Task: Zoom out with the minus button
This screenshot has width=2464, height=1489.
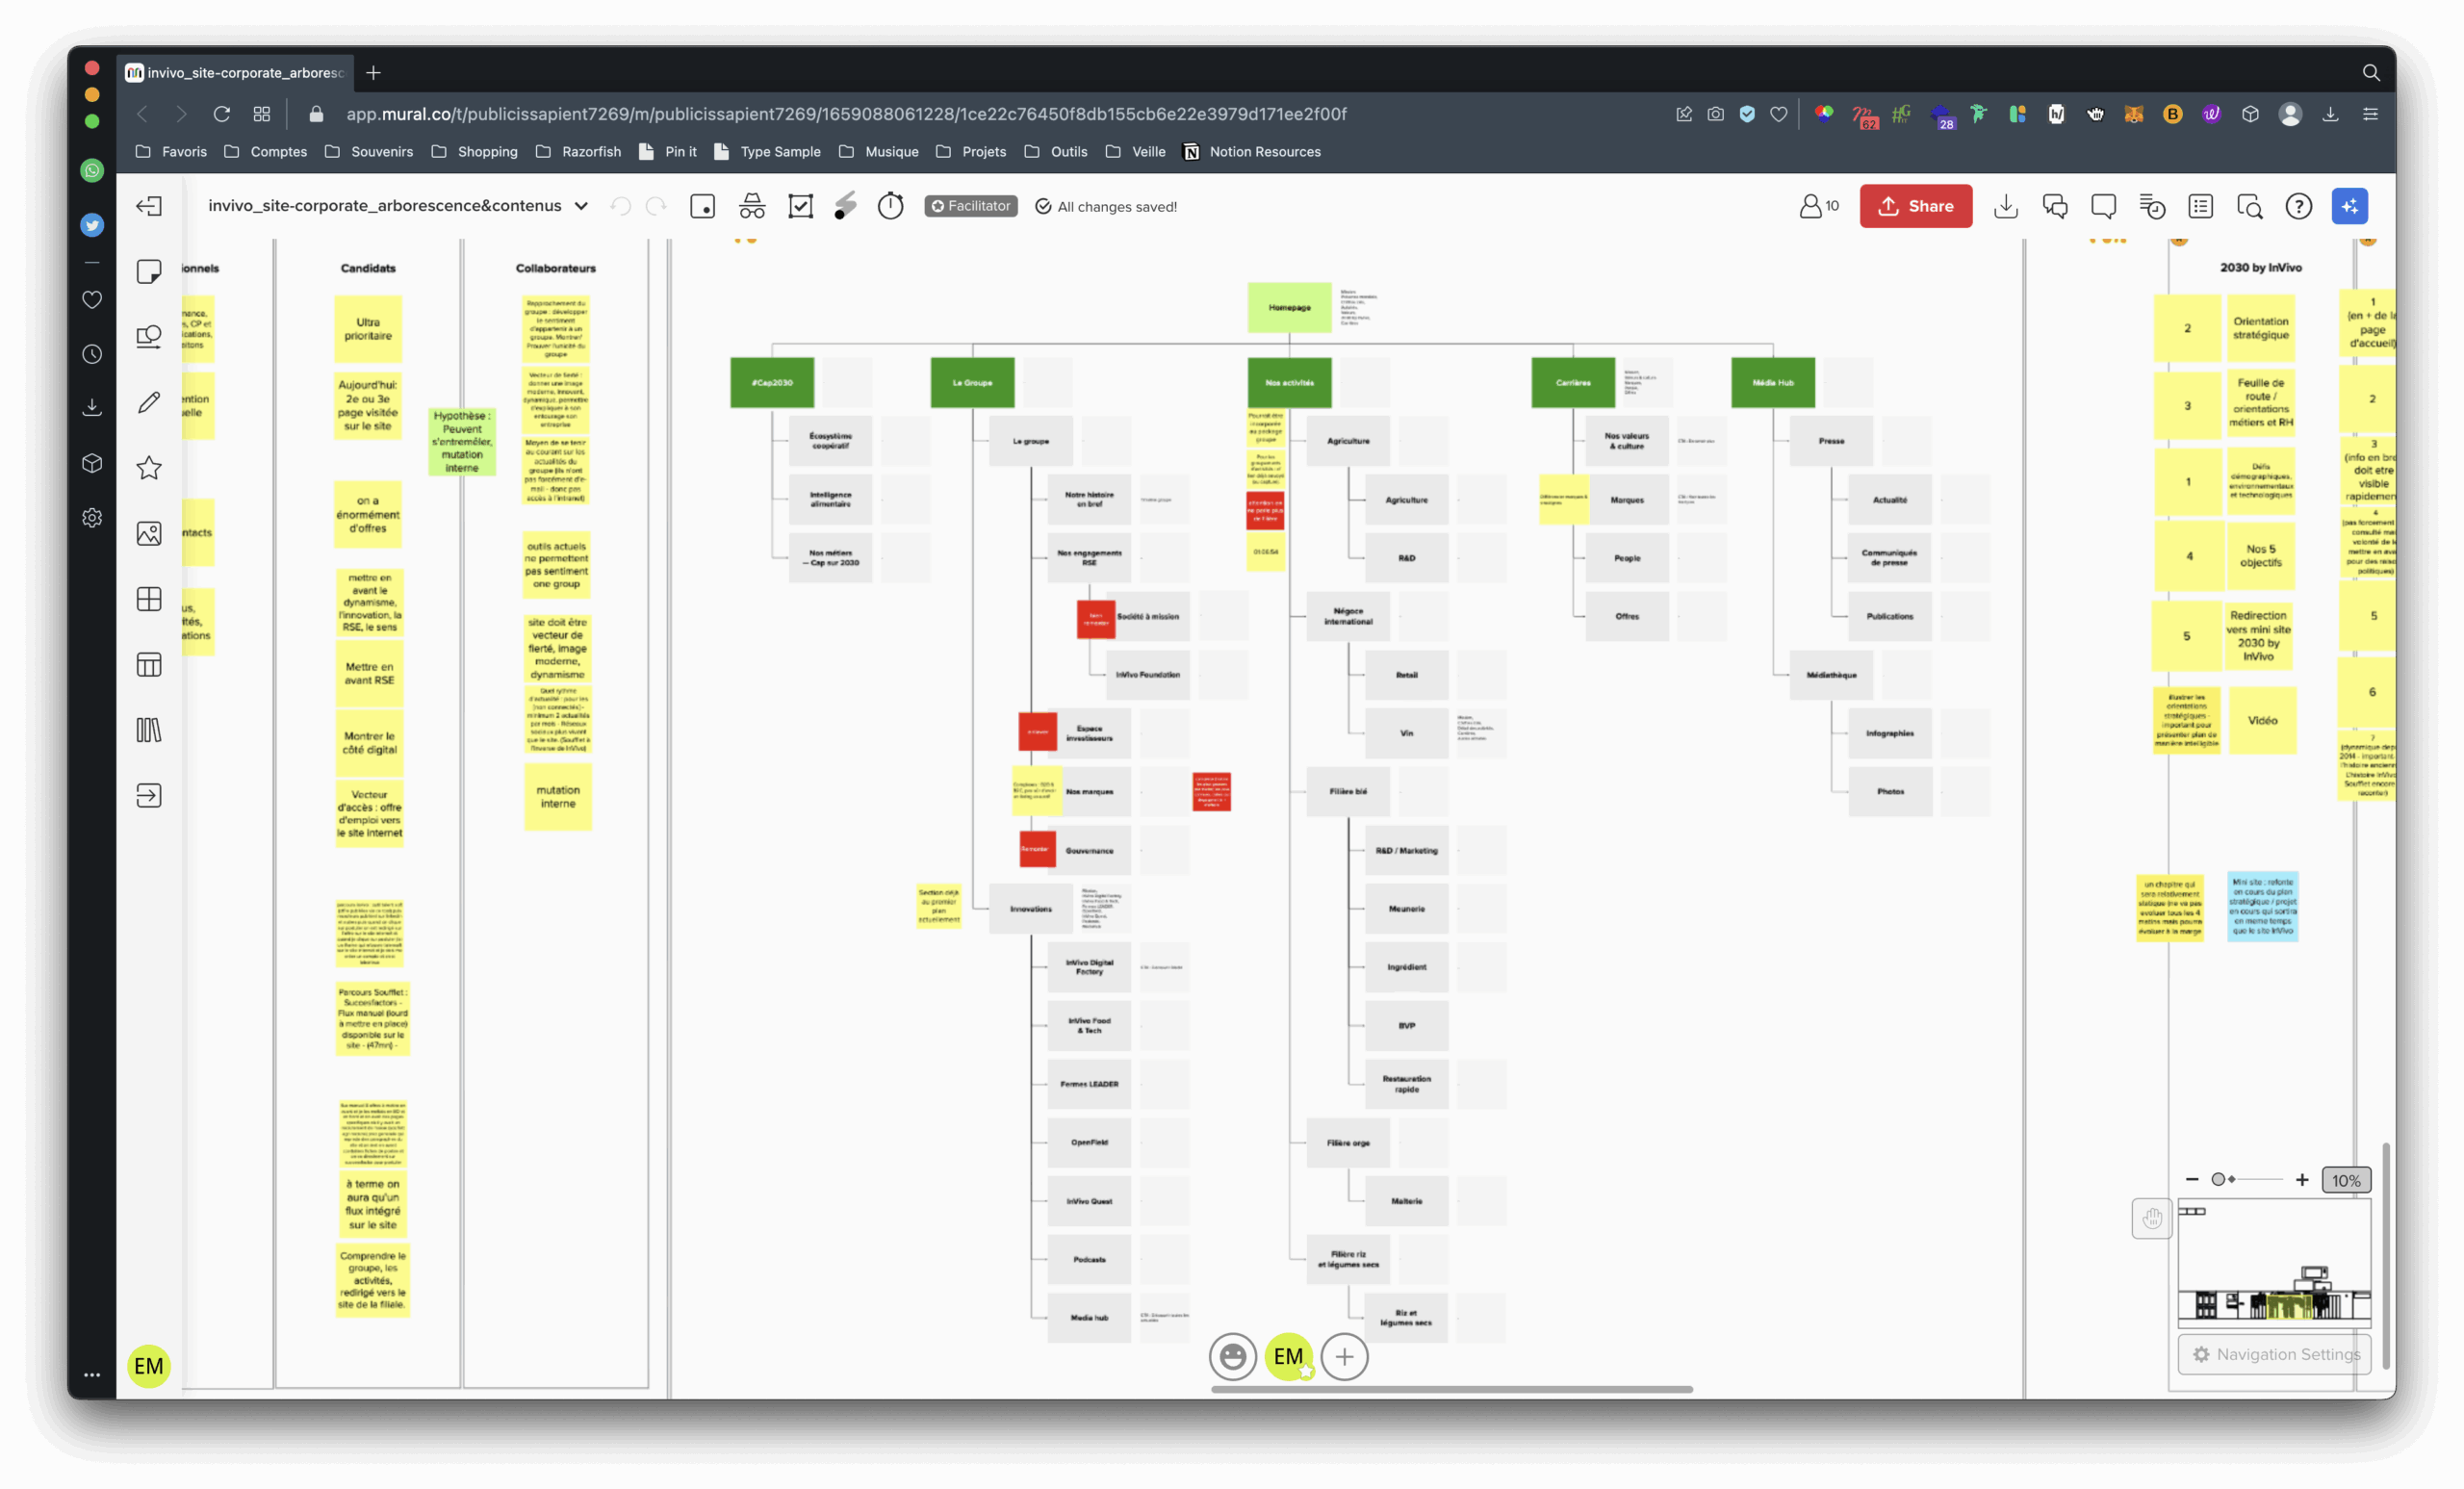Action: [x=2192, y=1180]
